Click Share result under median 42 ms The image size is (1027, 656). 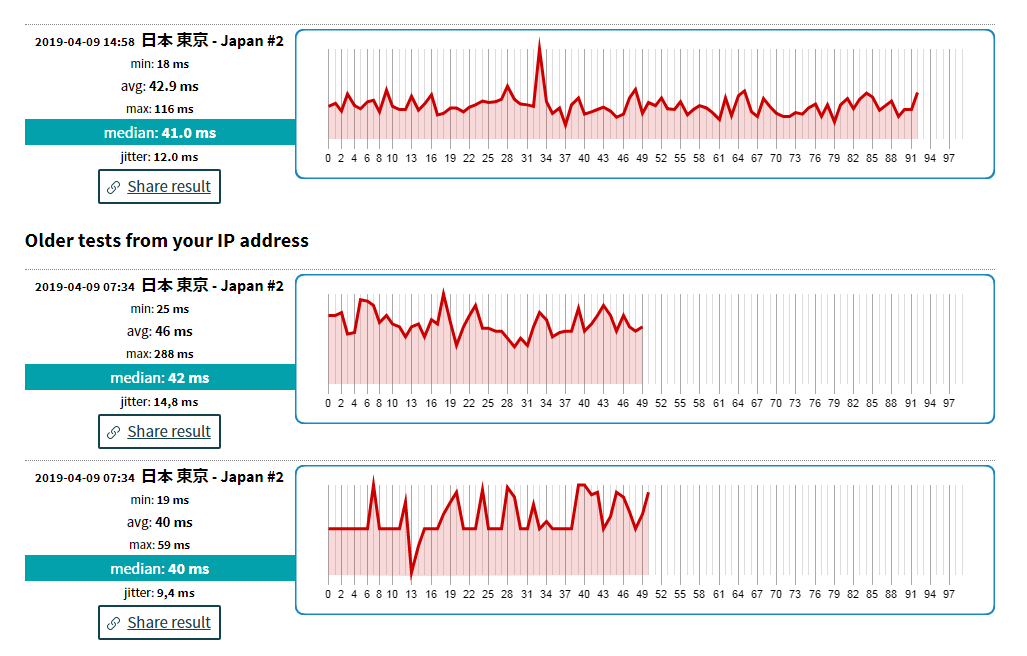pyautogui.click(x=159, y=431)
